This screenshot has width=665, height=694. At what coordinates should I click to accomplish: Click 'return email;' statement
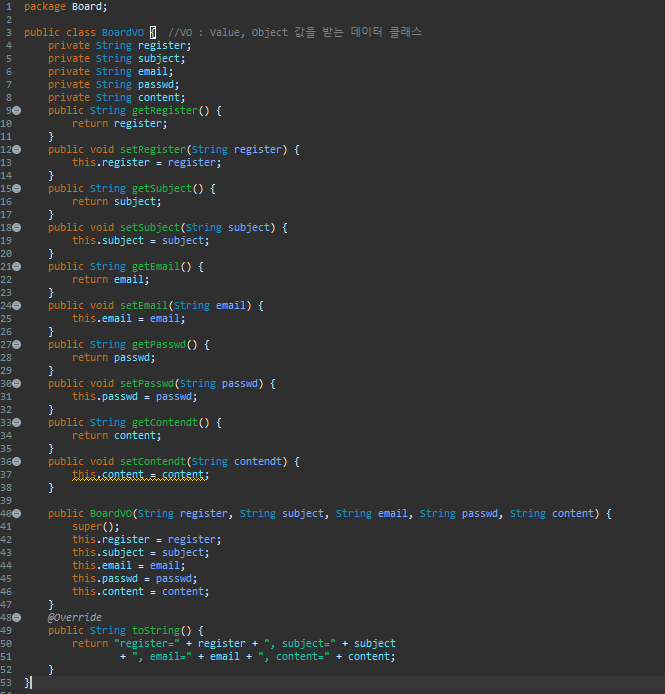click(x=111, y=280)
